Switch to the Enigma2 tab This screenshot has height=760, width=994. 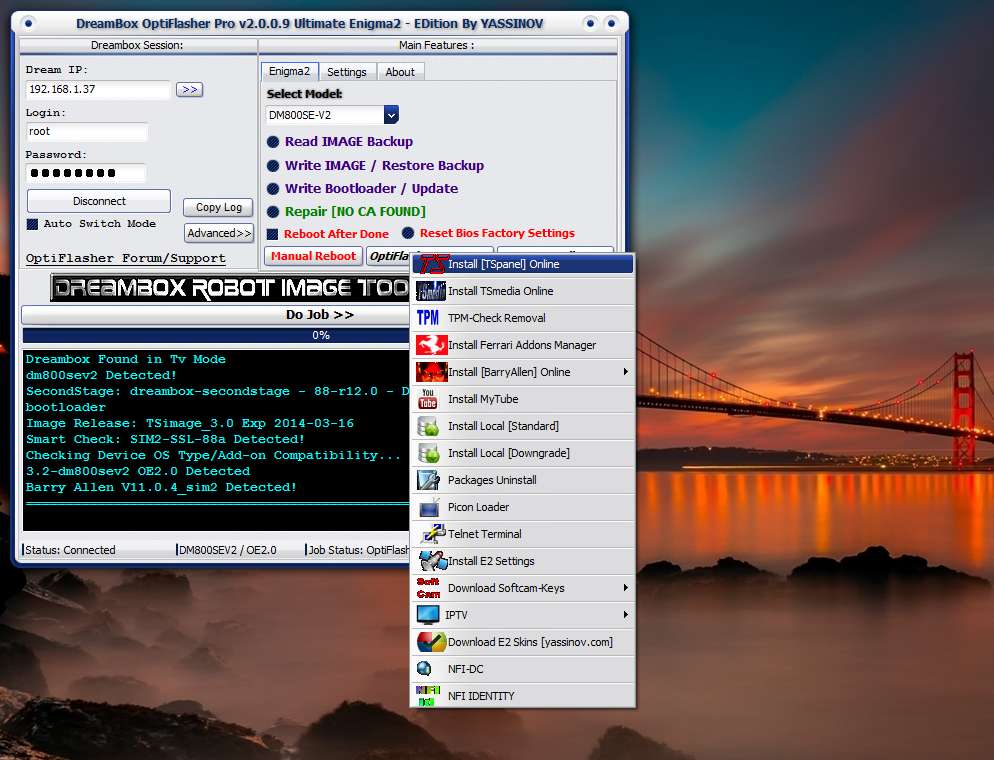coord(290,71)
